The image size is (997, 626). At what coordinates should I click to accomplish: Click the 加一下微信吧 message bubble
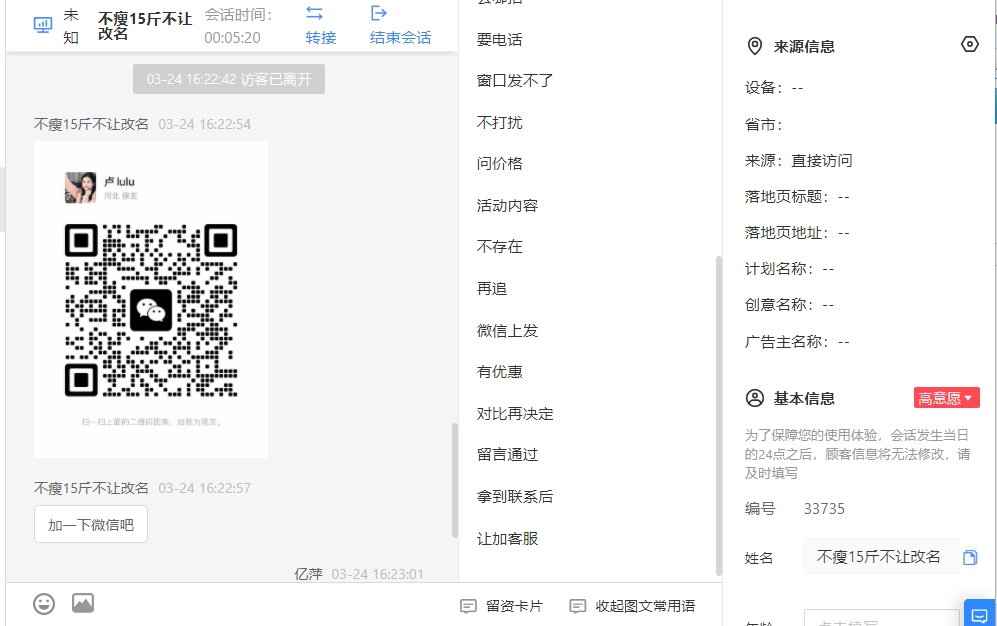pyautogui.click(x=91, y=524)
